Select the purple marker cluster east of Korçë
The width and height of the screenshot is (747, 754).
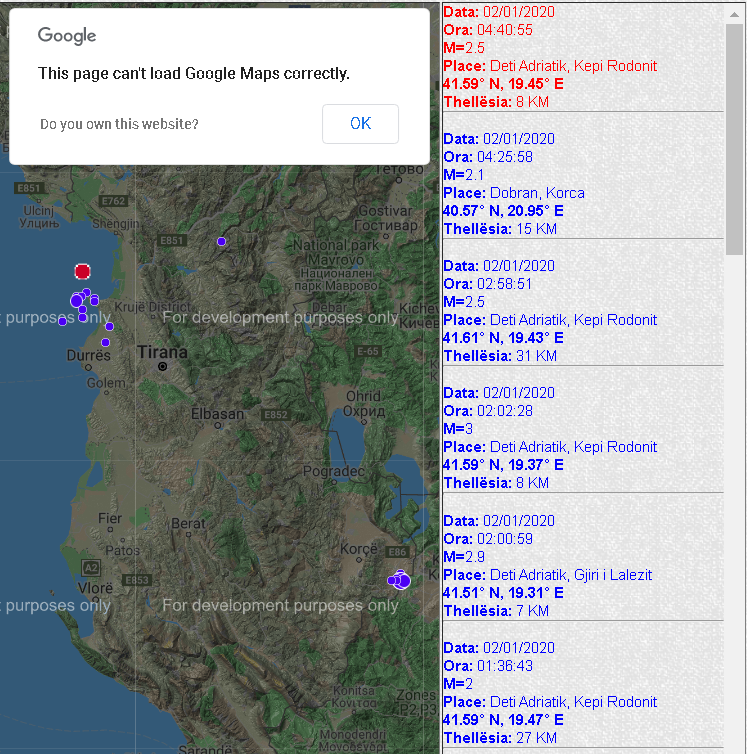point(399,580)
